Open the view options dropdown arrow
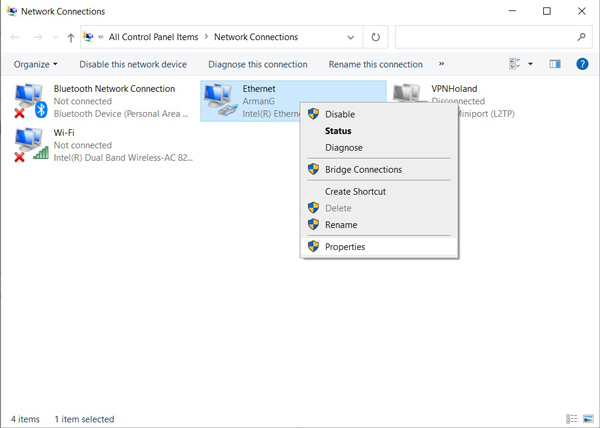Screen dimensions: 600x428 pyautogui.click(x=530, y=64)
